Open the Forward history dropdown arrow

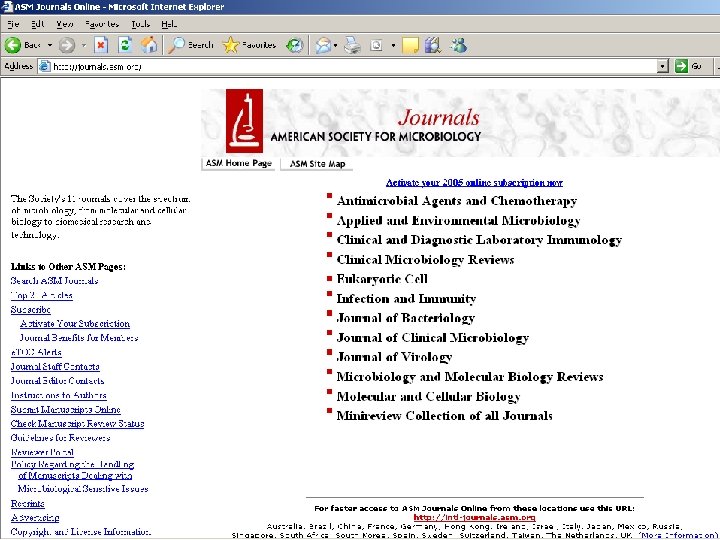(84, 45)
